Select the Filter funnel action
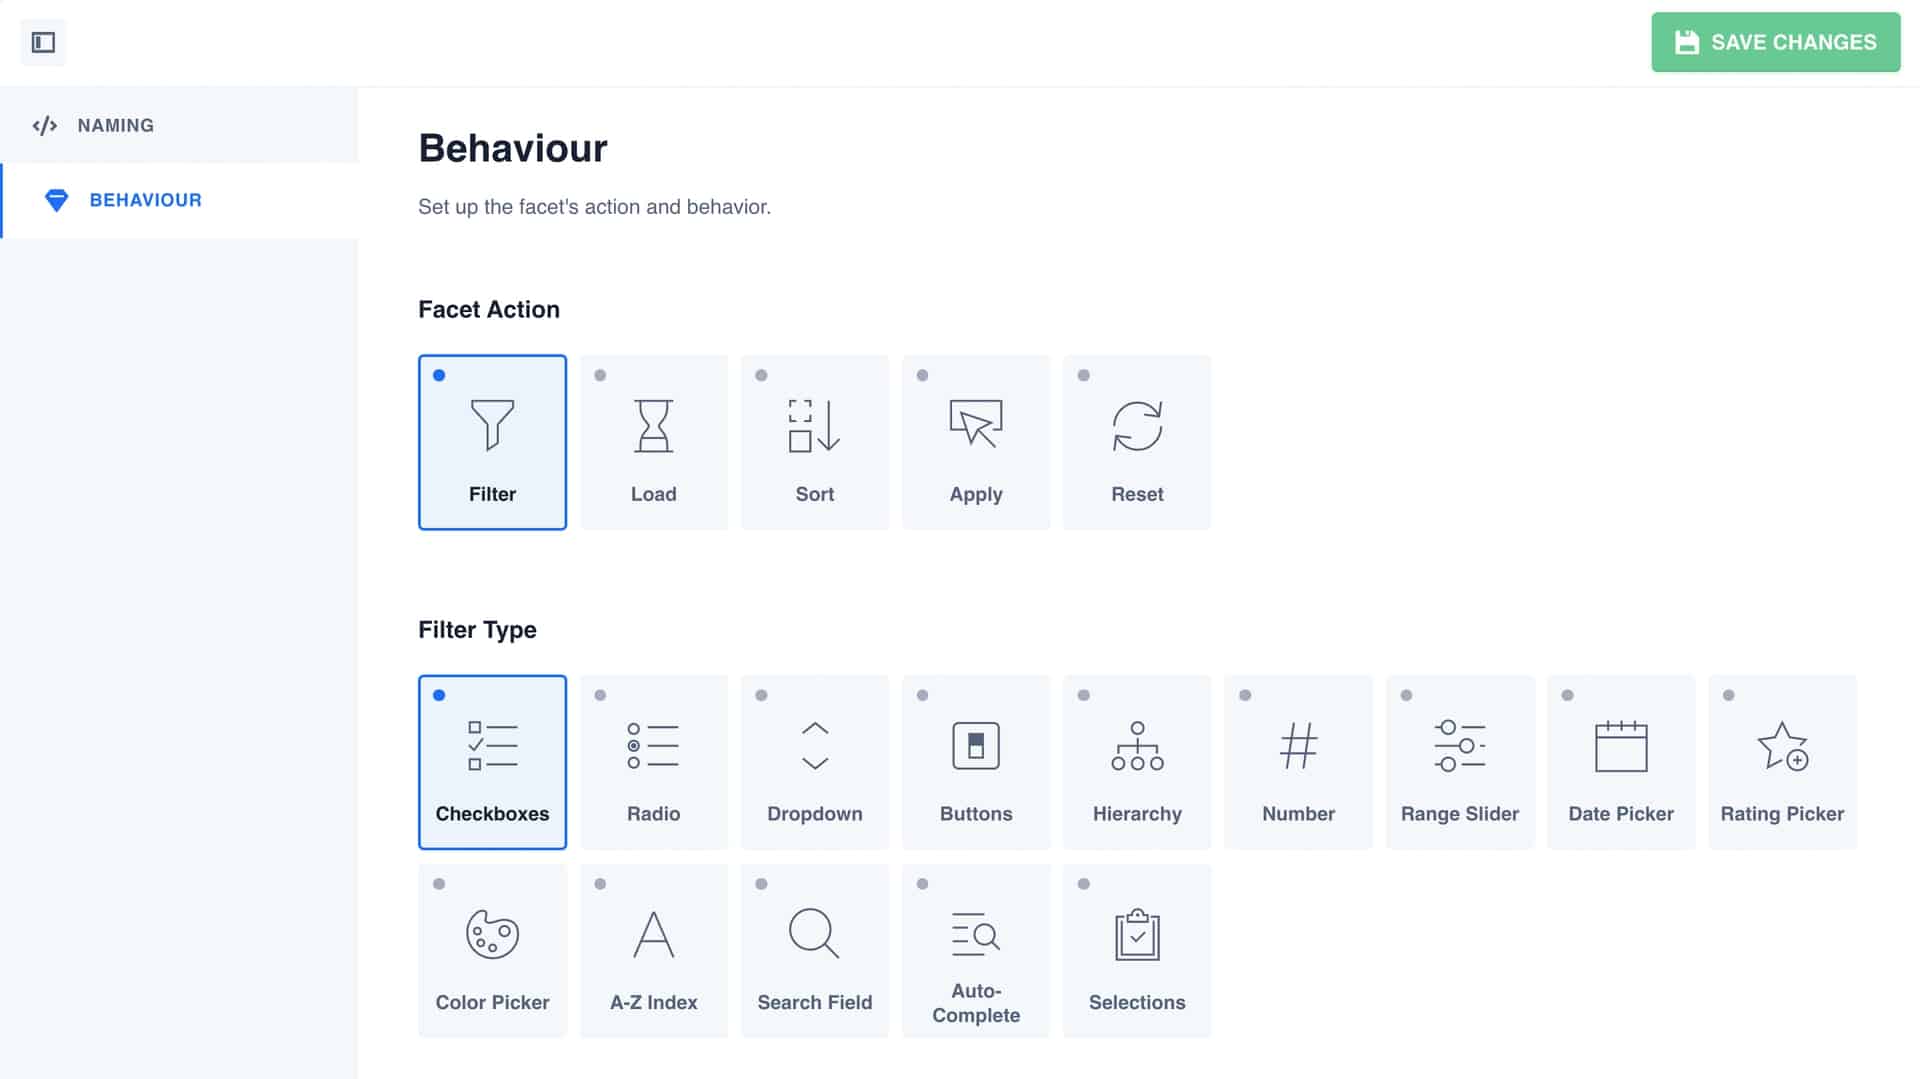Screen dimensions: 1920x1079 (x=492, y=442)
